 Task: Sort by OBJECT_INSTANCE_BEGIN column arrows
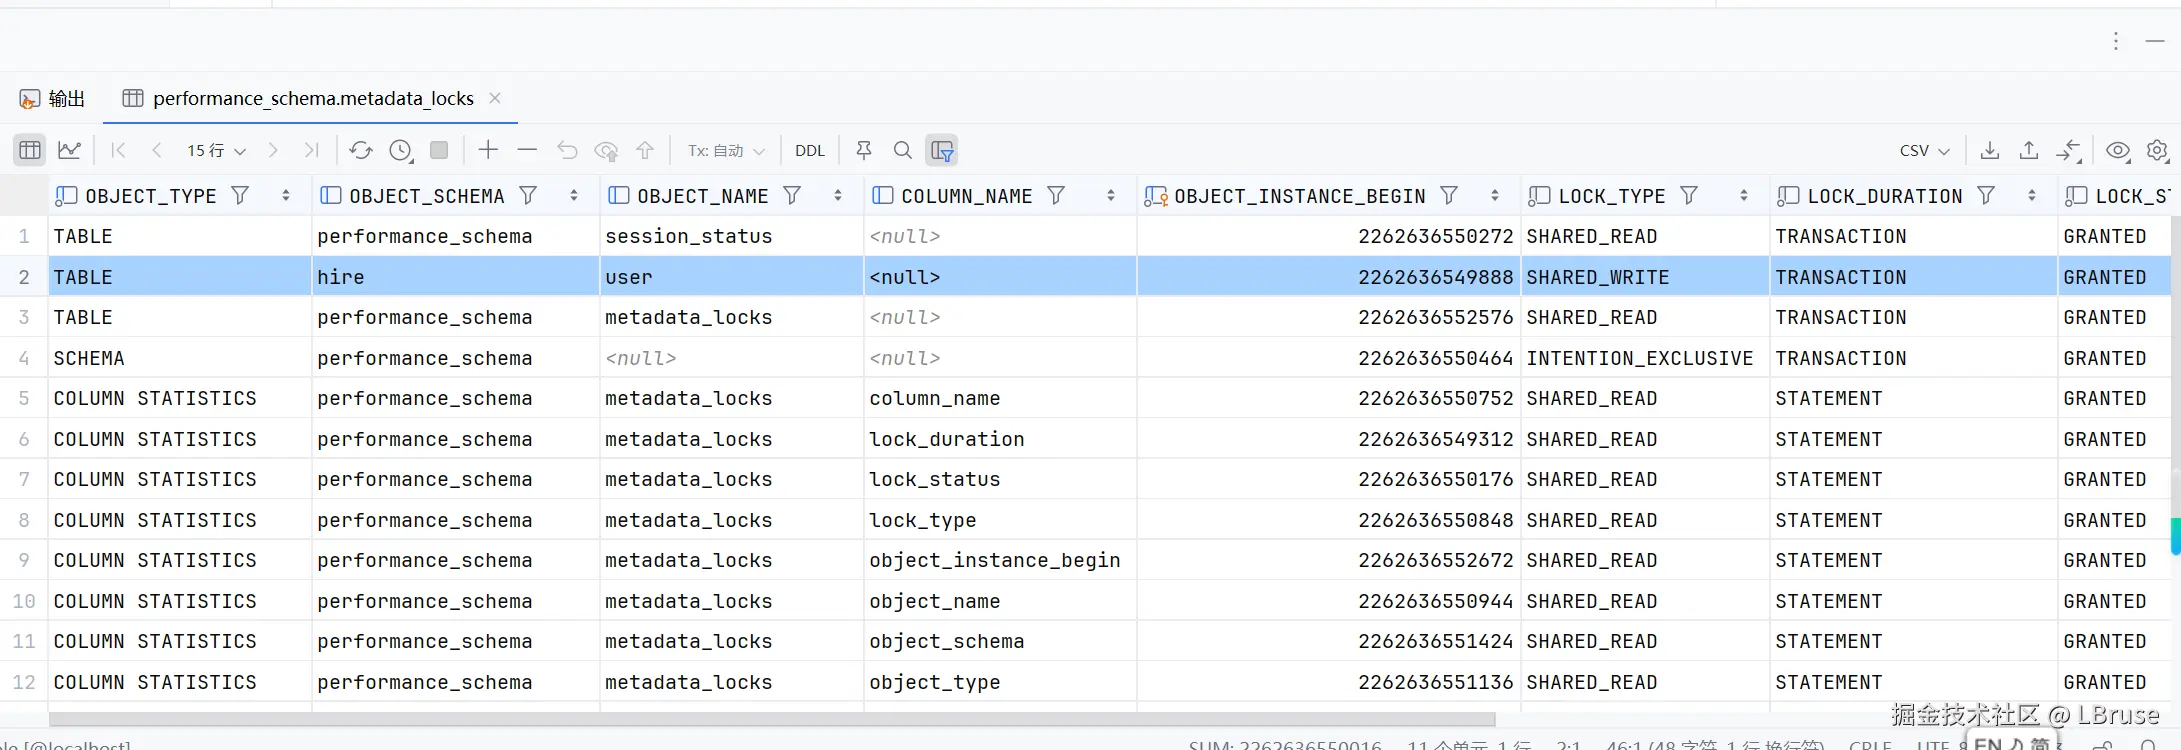point(1495,196)
